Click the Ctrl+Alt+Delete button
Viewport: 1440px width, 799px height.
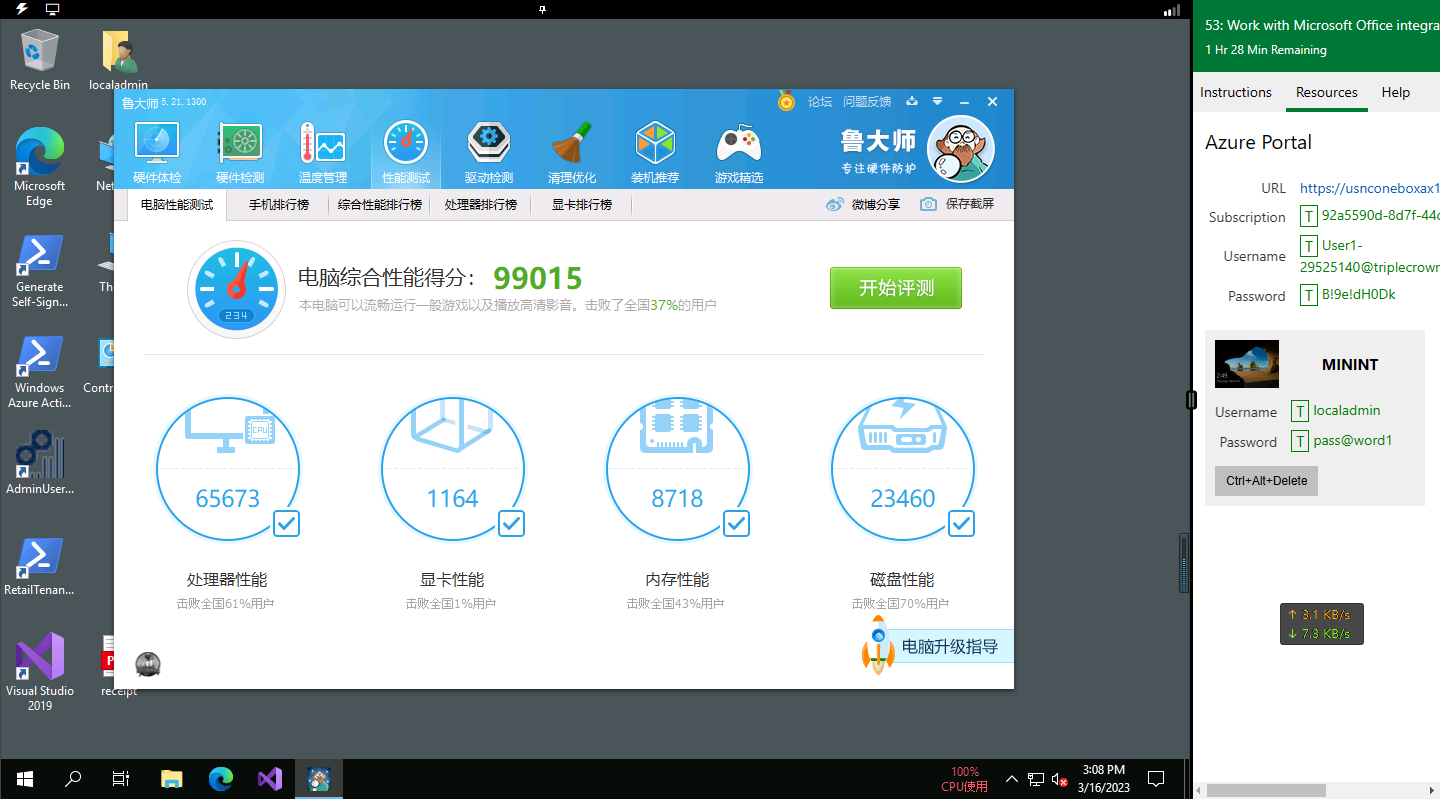point(1266,481)
